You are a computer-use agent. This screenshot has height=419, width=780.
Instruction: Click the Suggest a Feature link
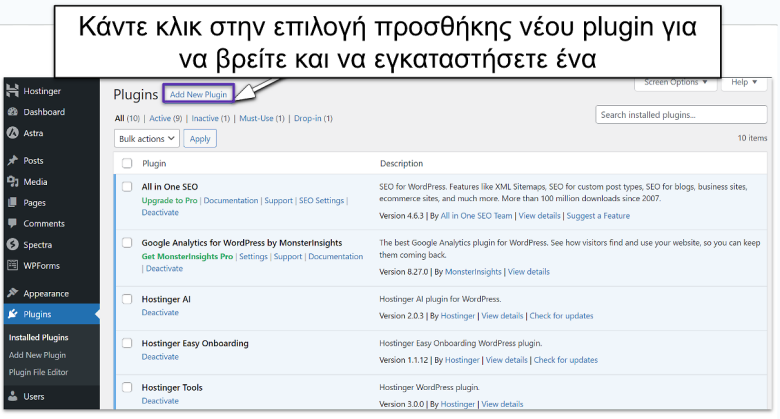598,216
